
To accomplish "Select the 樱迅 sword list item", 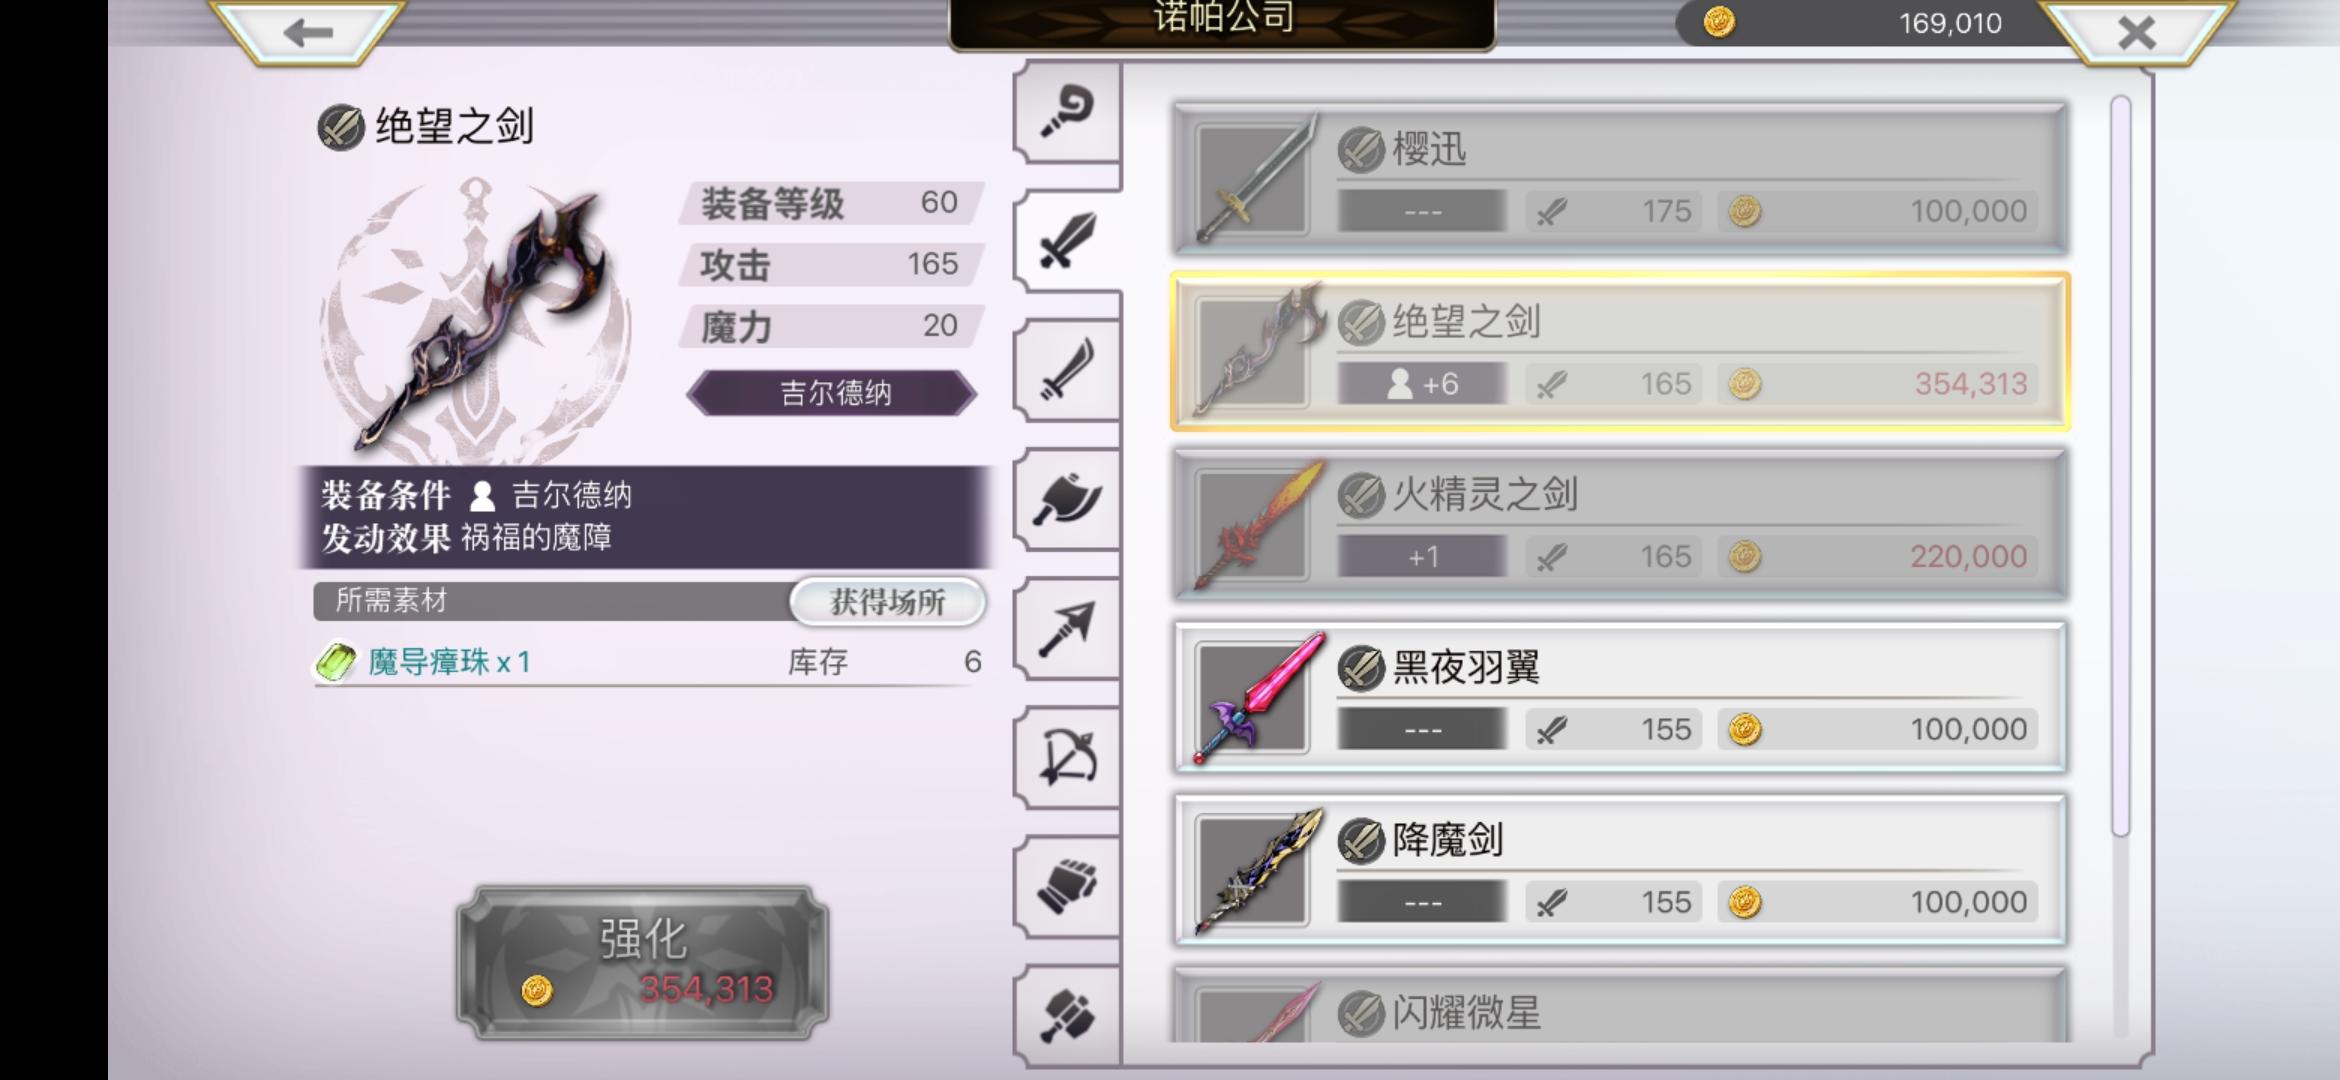I will (1620, 178).
